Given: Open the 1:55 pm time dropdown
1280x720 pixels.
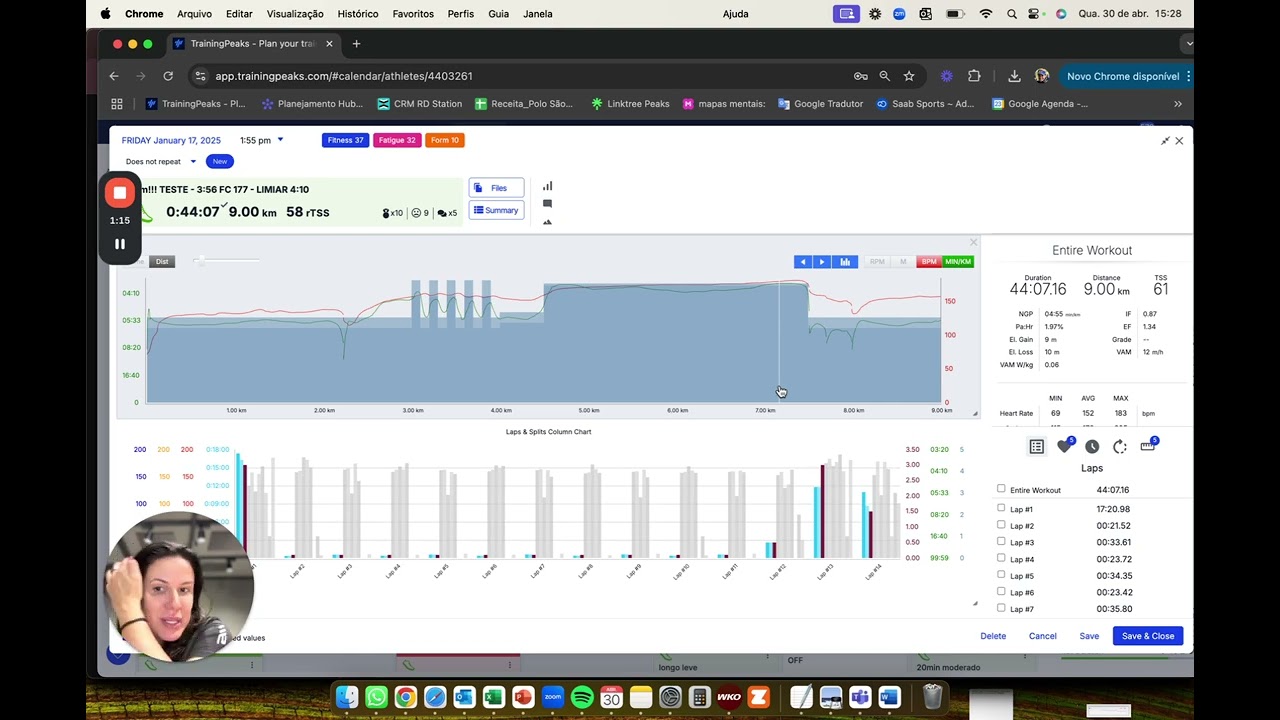Looking at the screenshot, I should click(262, 140).
